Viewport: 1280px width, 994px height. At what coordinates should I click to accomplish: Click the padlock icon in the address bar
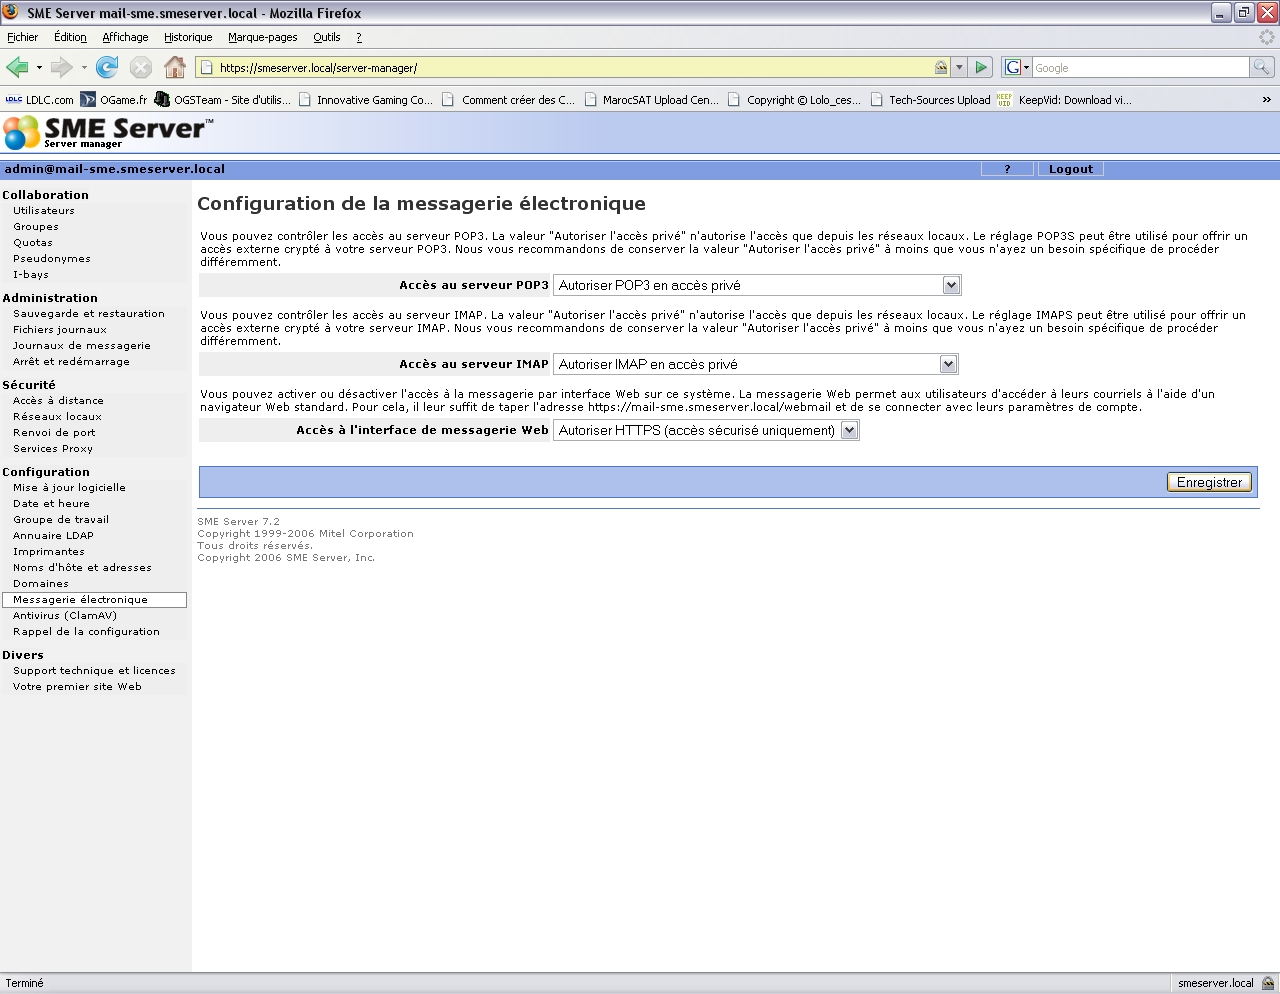941,67
